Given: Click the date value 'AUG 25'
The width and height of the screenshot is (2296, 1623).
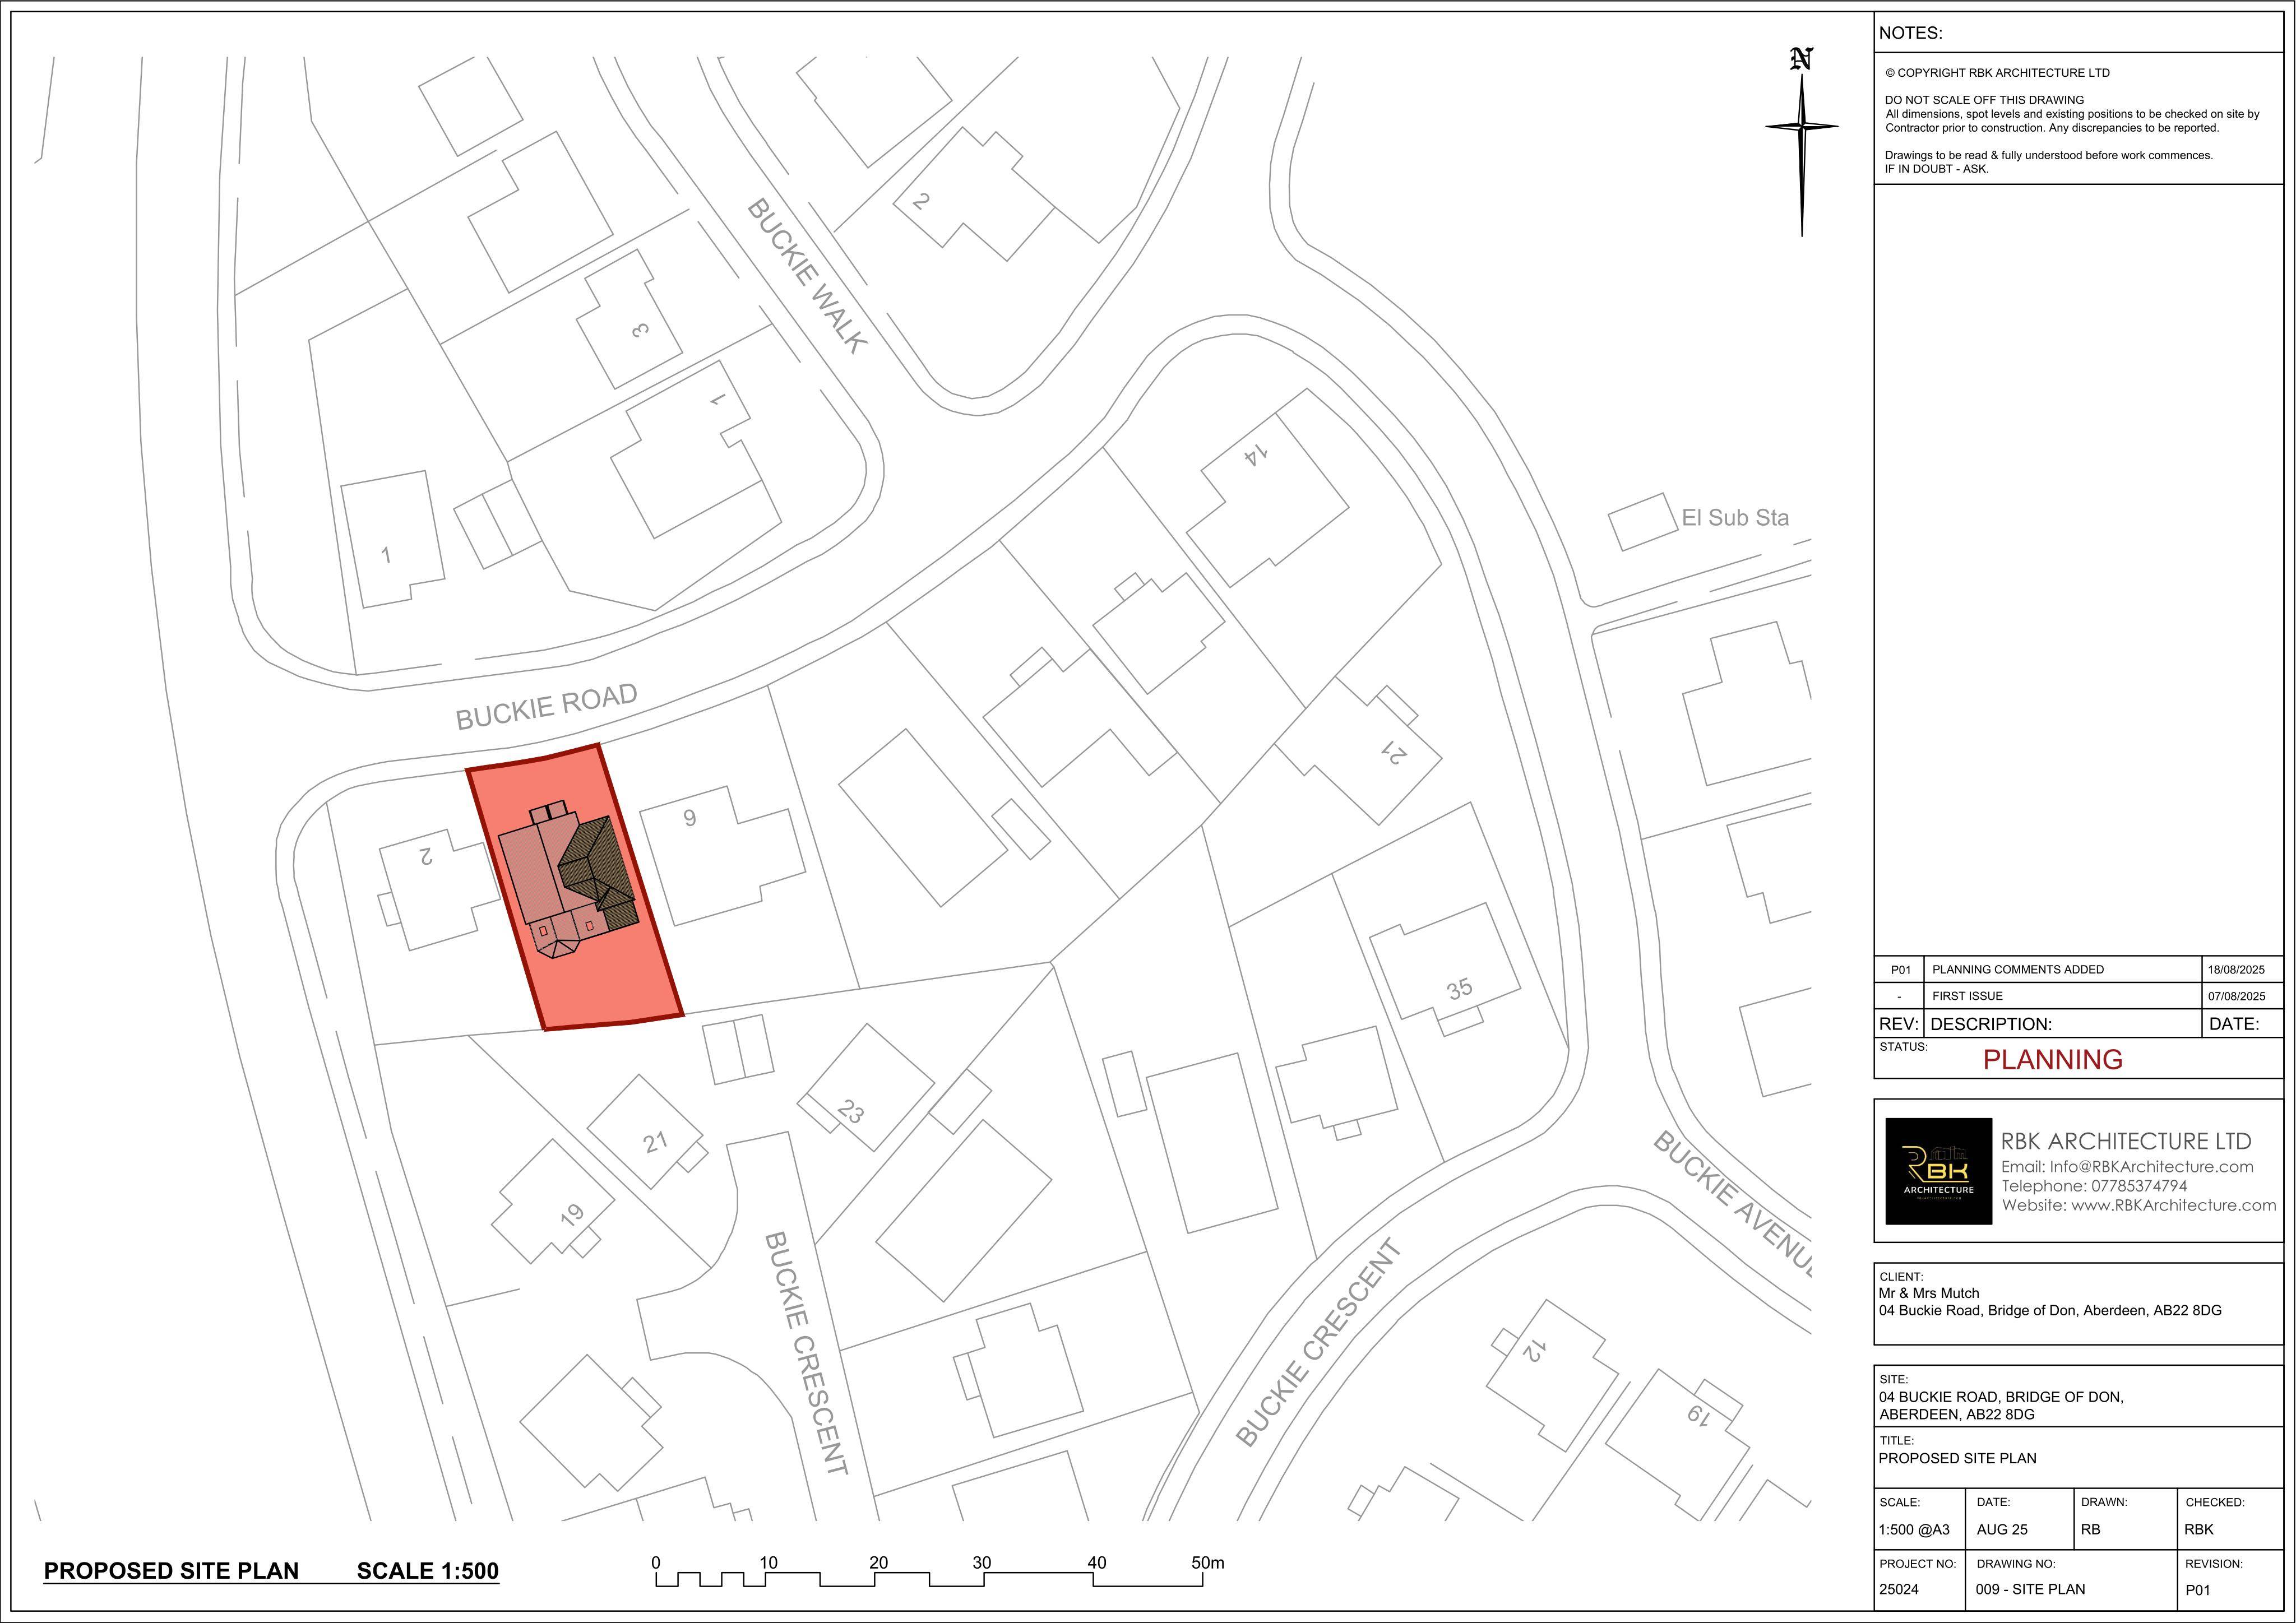Looking at the screenshot, I should pos(2002,1529).
